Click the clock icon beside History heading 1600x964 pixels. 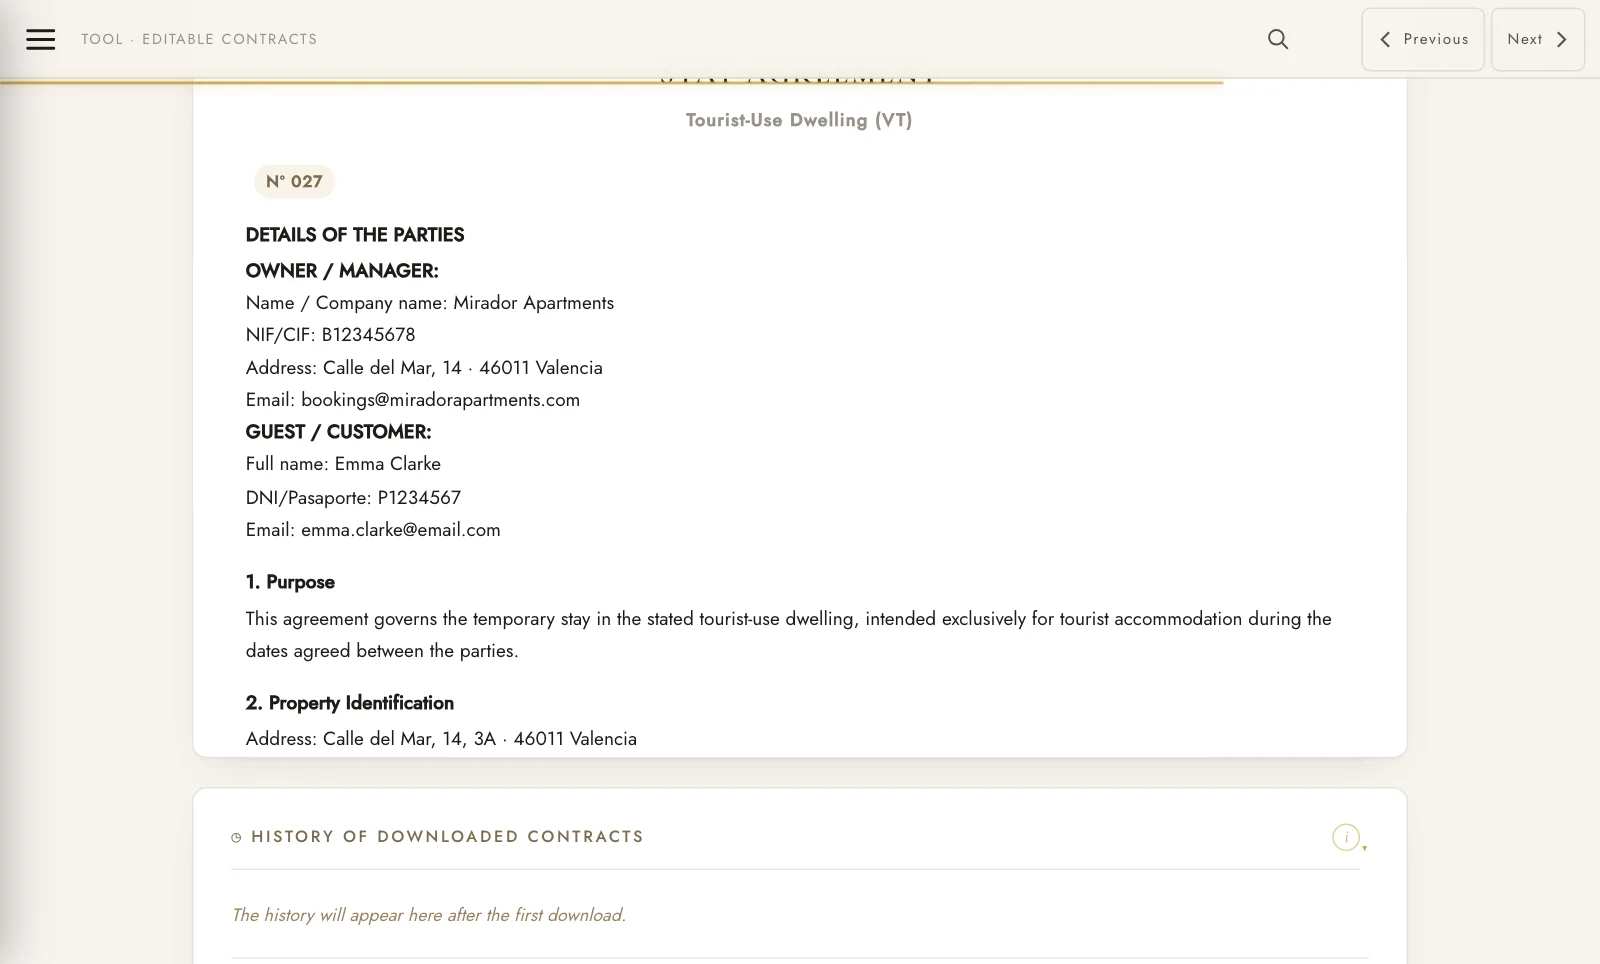pyautogui.click(x=236, y=838)
